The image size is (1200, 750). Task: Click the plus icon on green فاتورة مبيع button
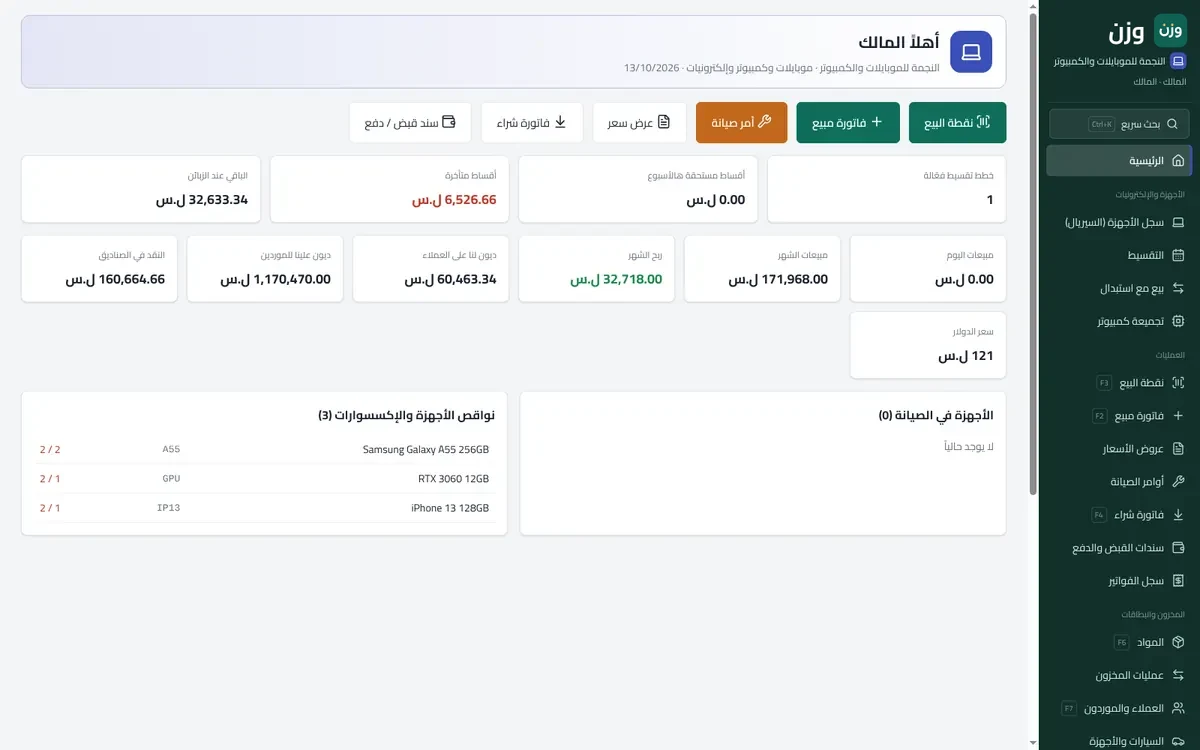coord(877,122)
